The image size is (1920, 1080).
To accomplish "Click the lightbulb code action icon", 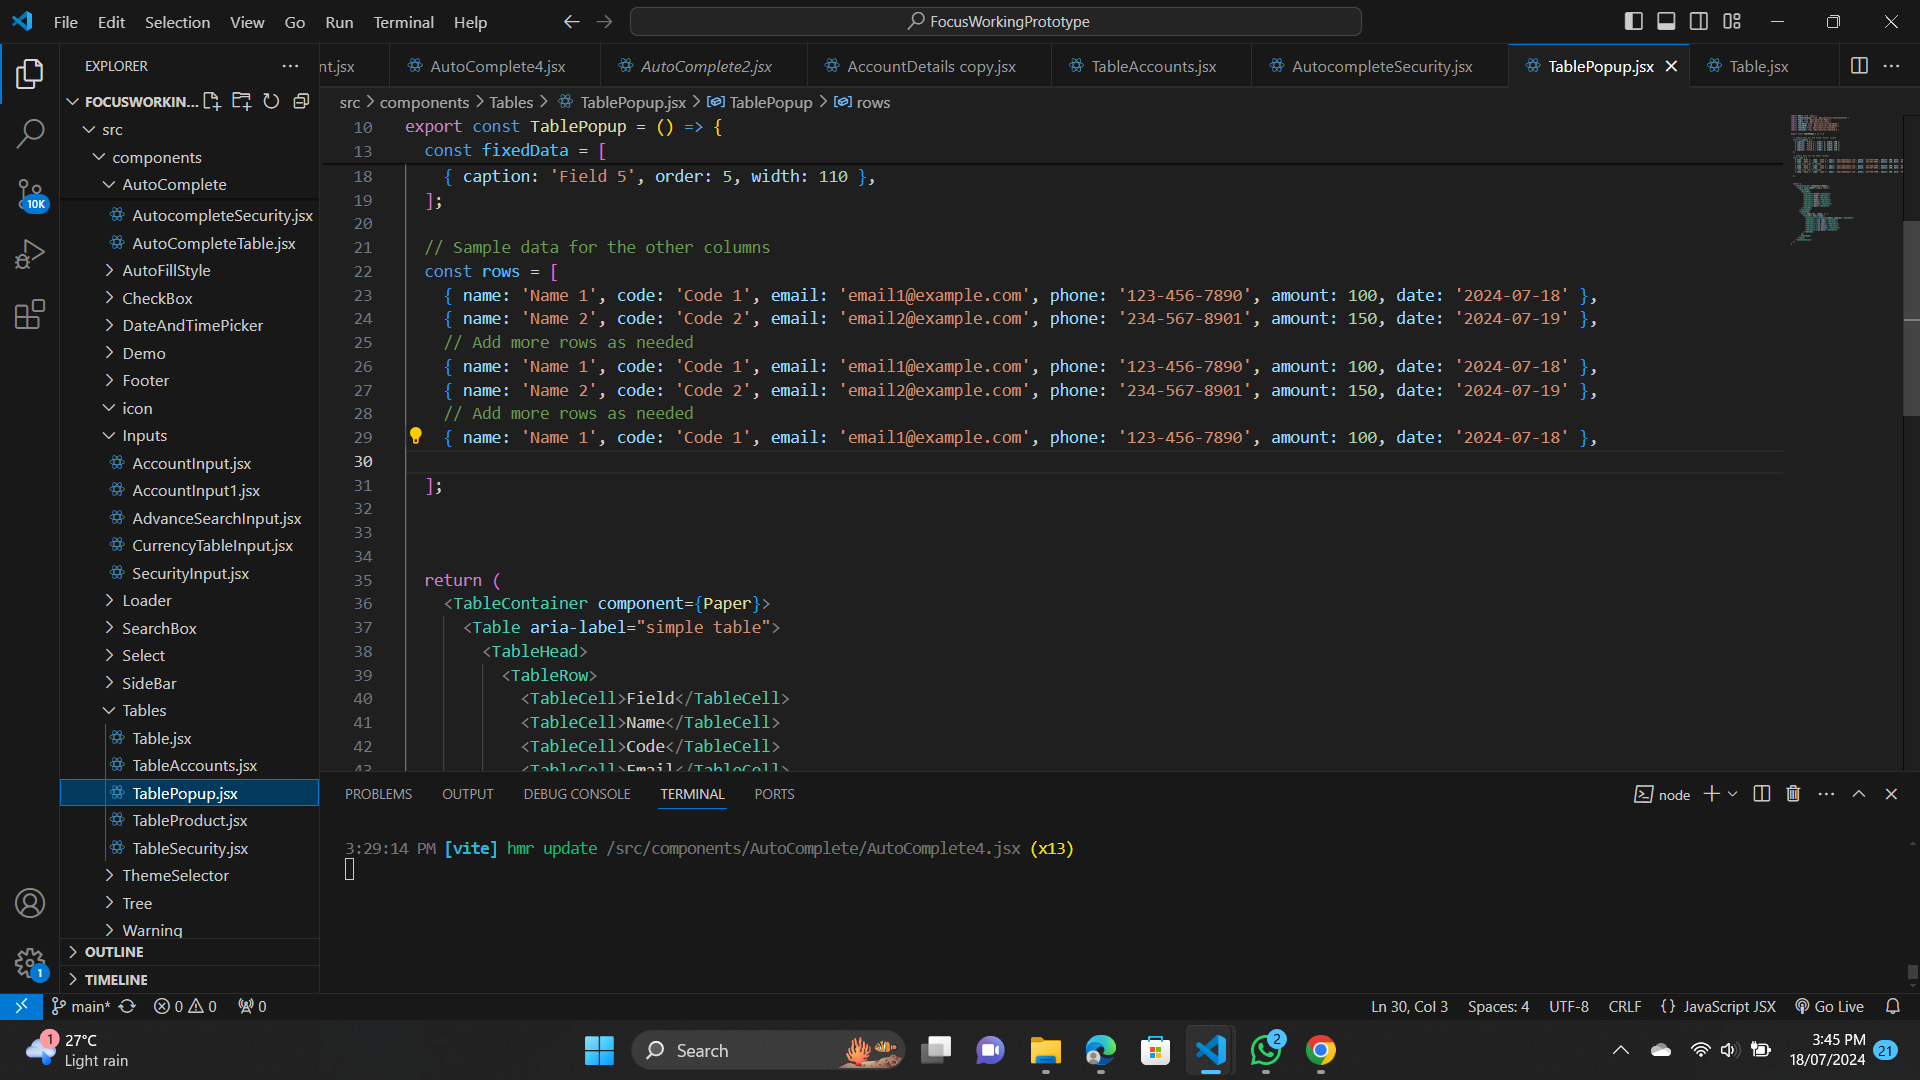I will click(x=416, y=436).
